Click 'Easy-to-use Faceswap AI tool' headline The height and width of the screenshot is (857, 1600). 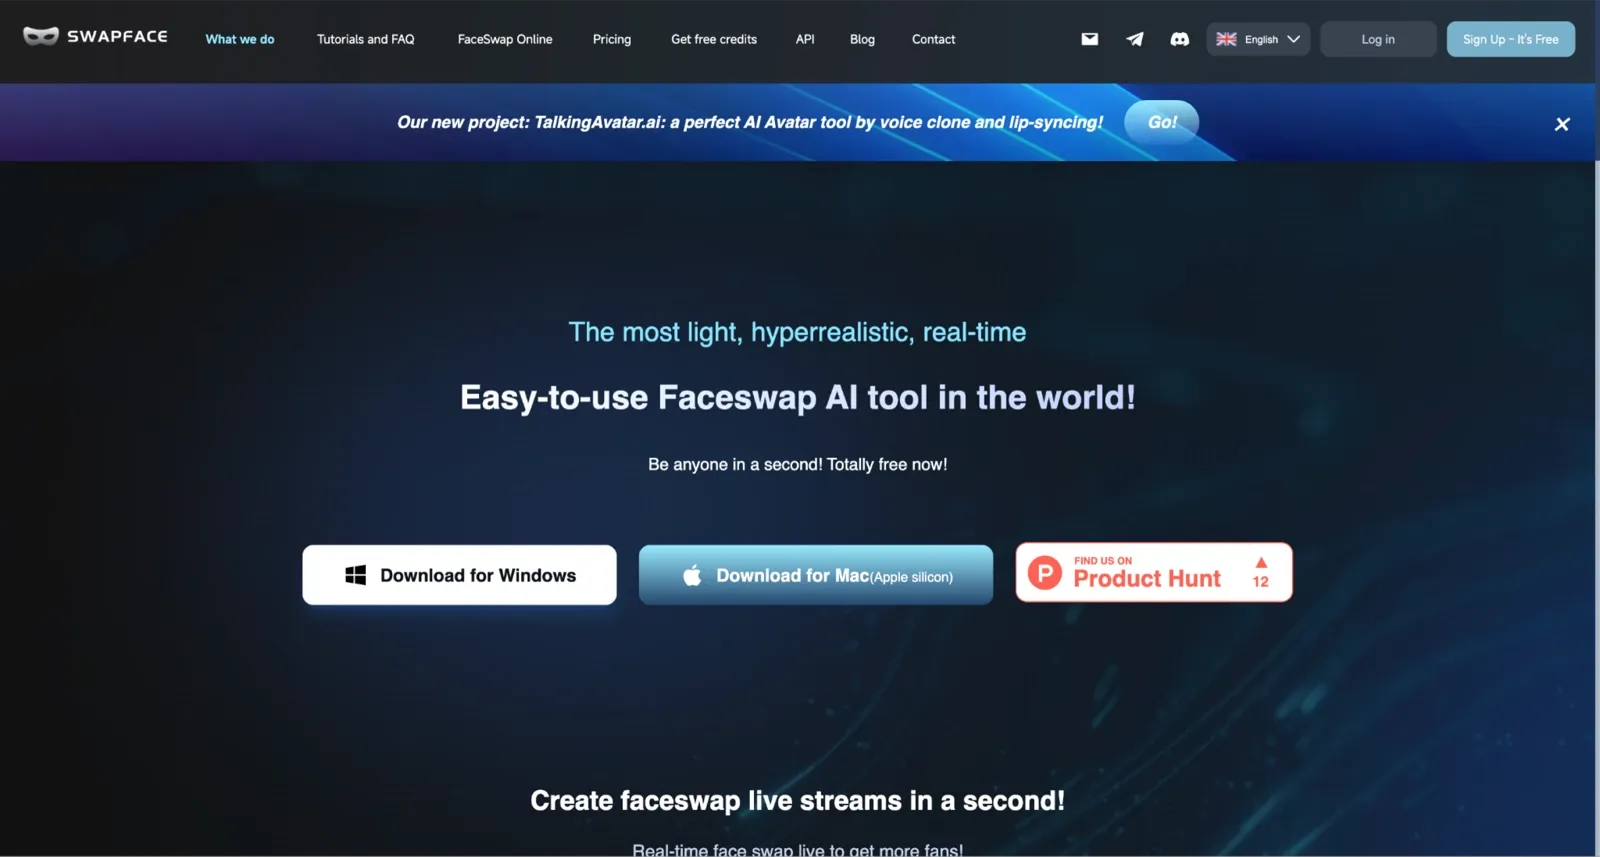coord(797,398)
